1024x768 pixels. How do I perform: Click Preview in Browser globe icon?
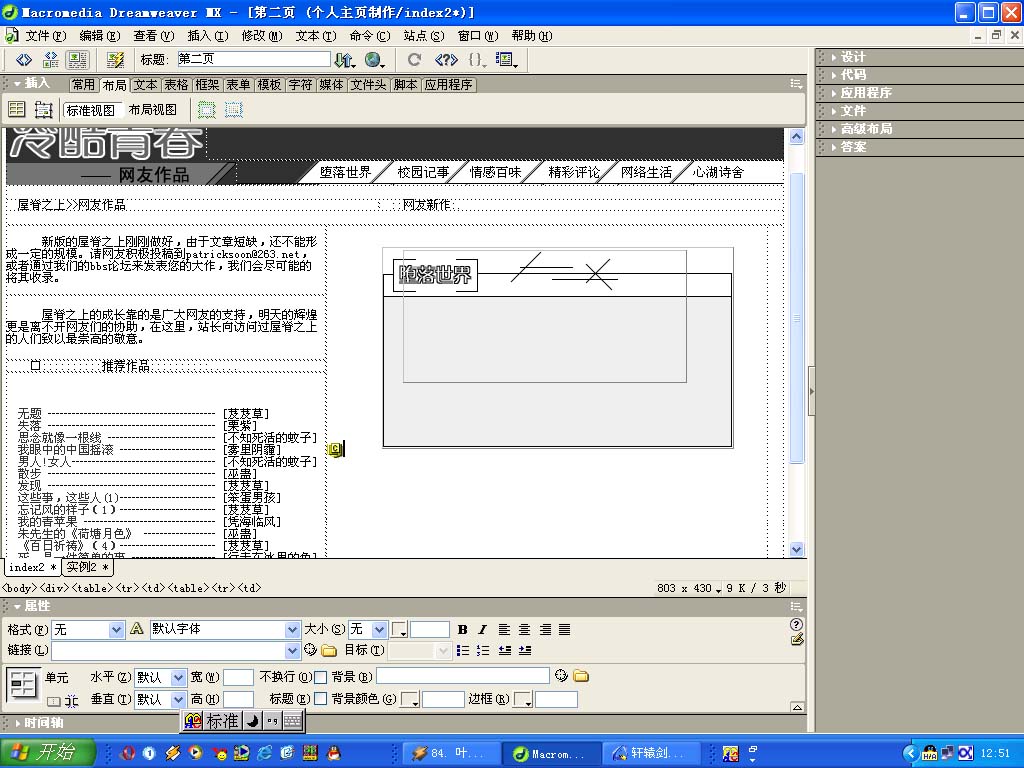374,60
